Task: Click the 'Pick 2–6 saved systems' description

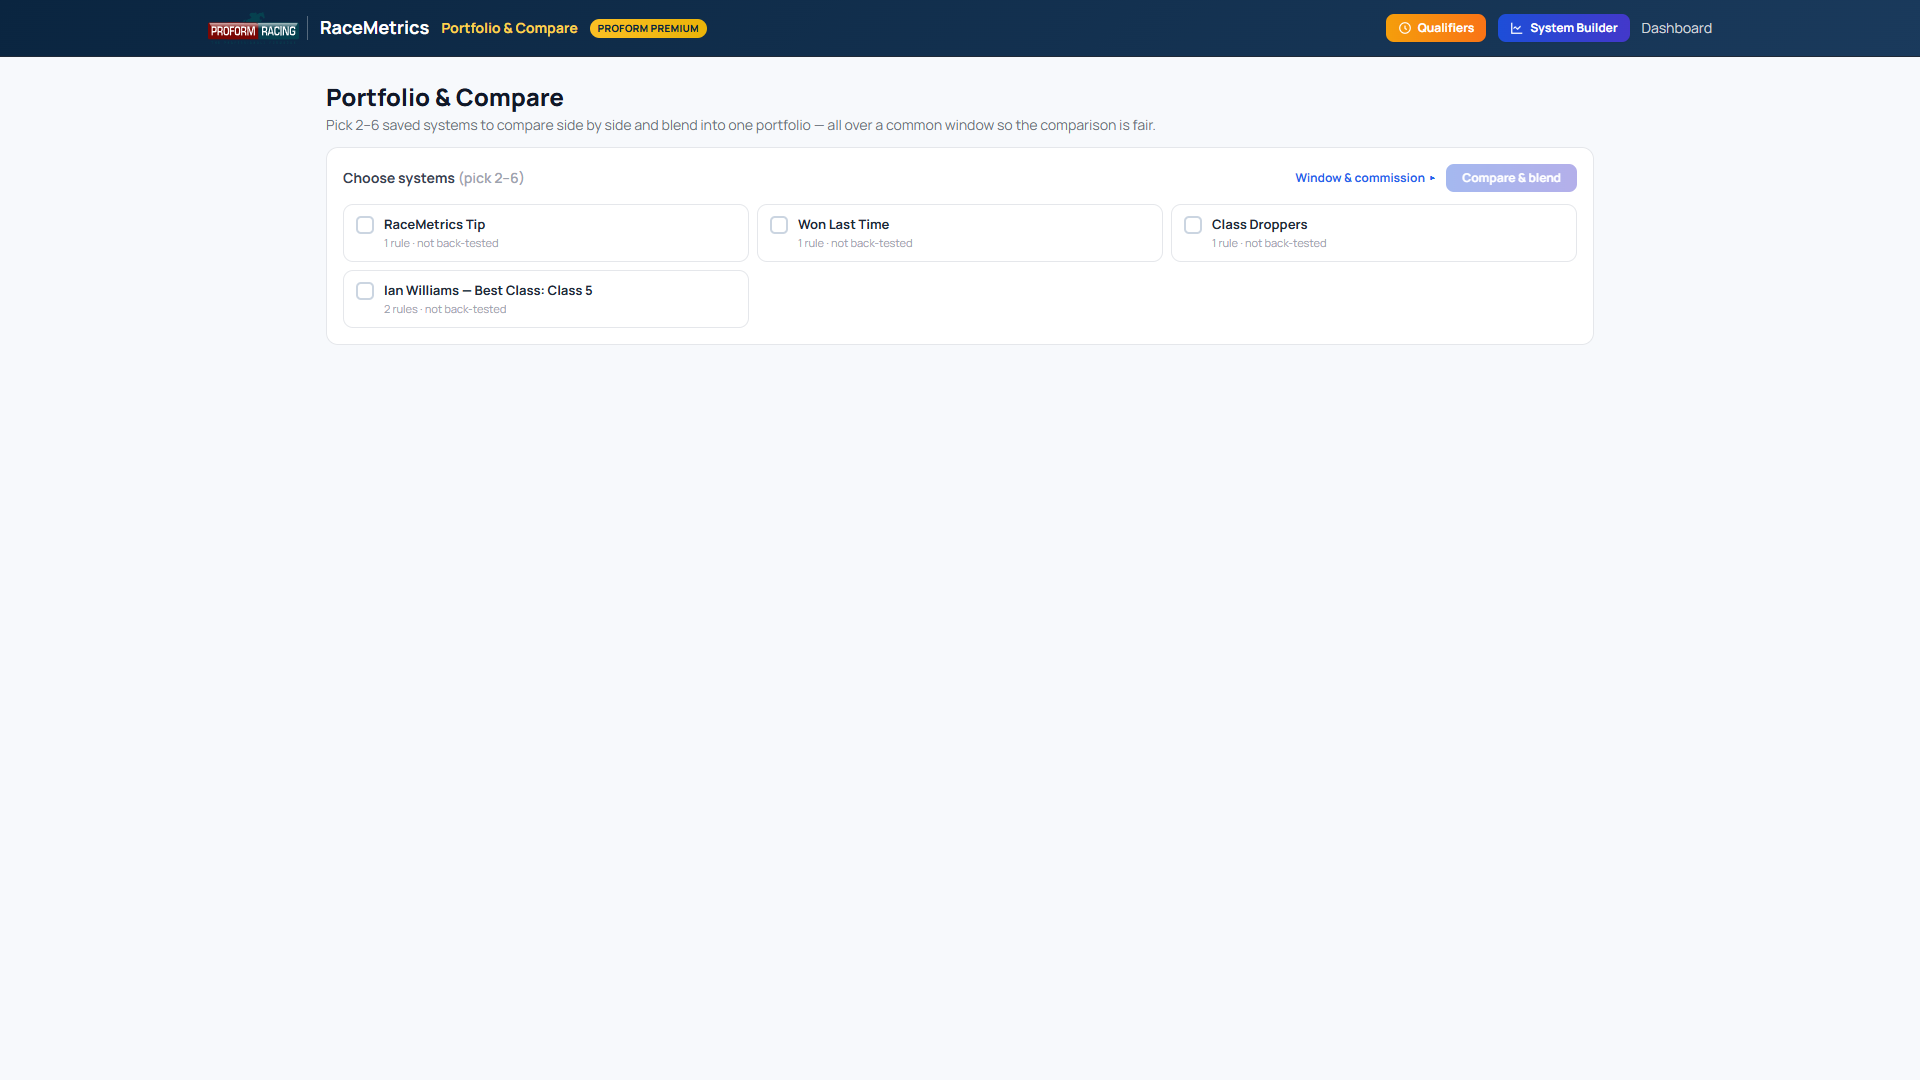Action: 740,125
